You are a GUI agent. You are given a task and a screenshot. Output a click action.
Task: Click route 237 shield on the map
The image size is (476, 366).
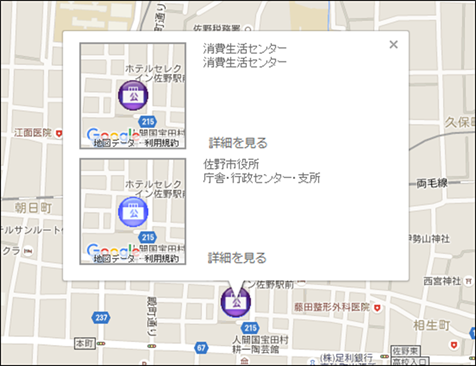(101, 317)
